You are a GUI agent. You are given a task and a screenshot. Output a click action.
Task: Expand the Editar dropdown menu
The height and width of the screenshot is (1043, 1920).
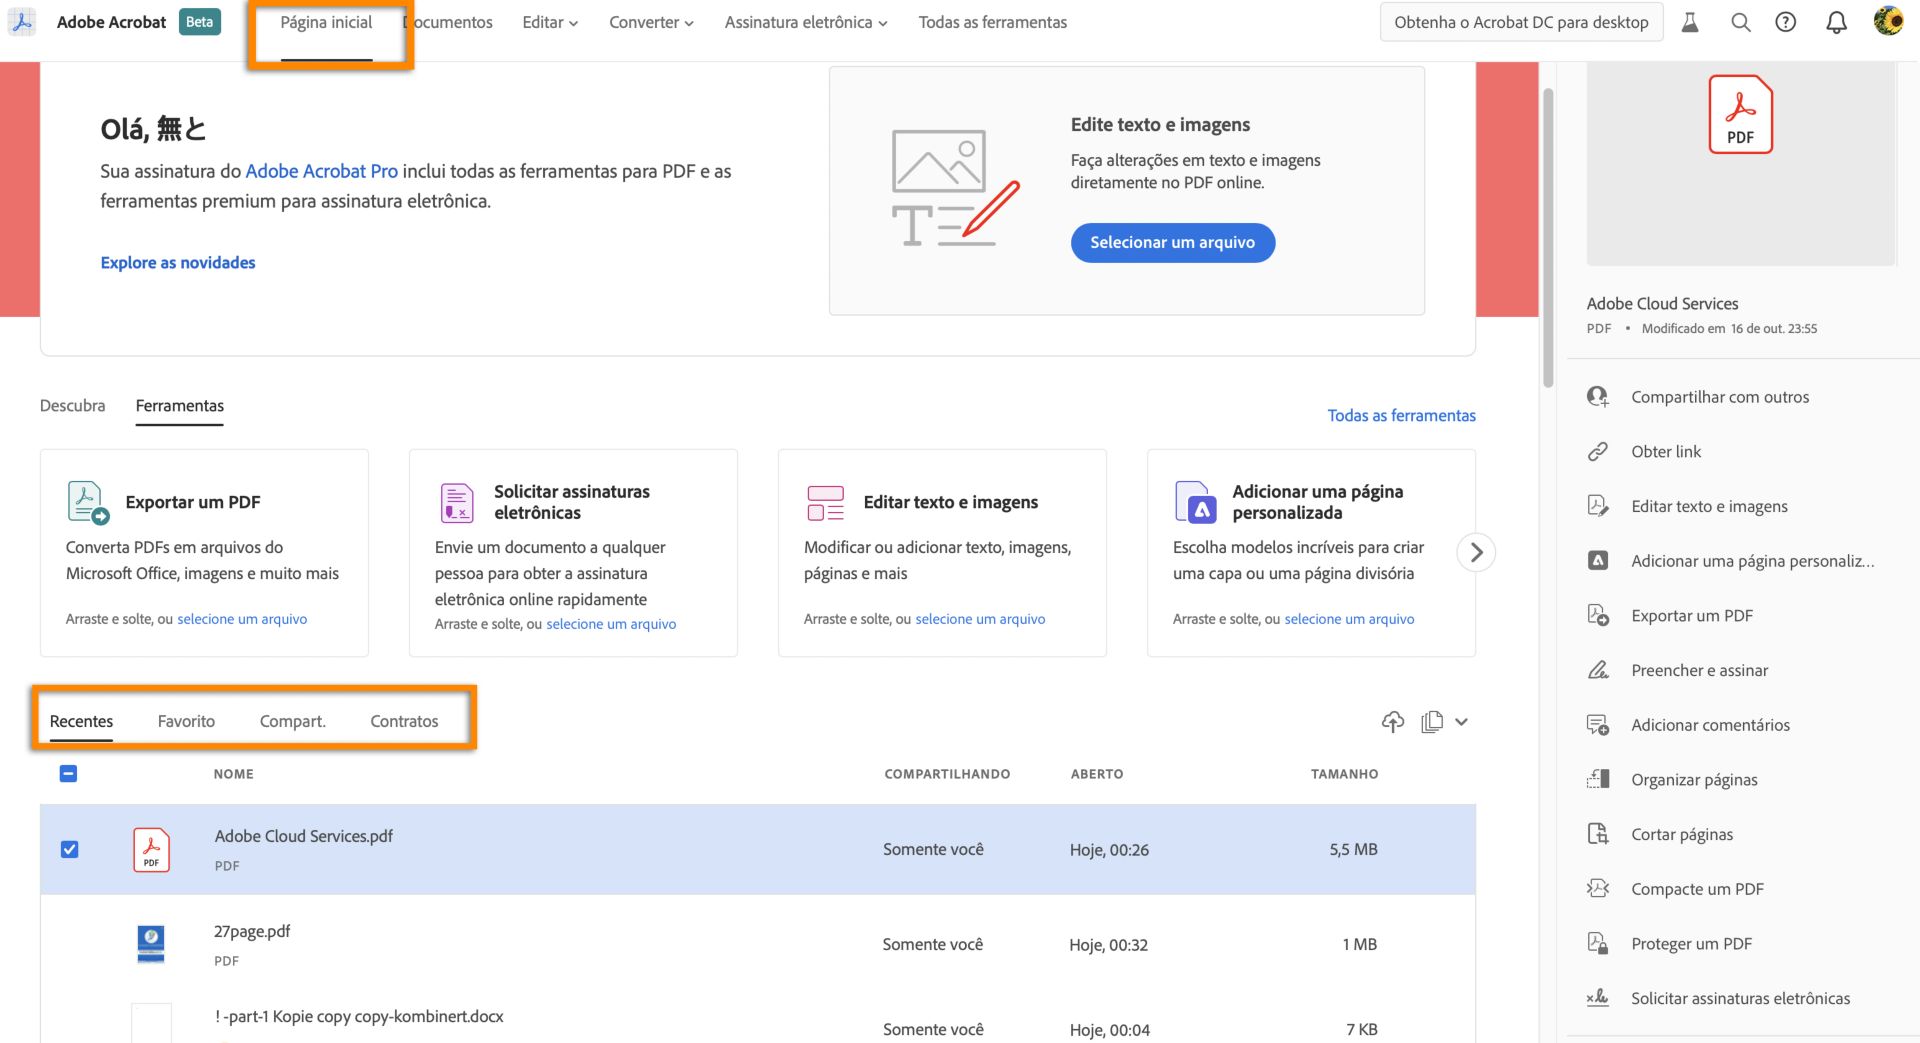550,22
